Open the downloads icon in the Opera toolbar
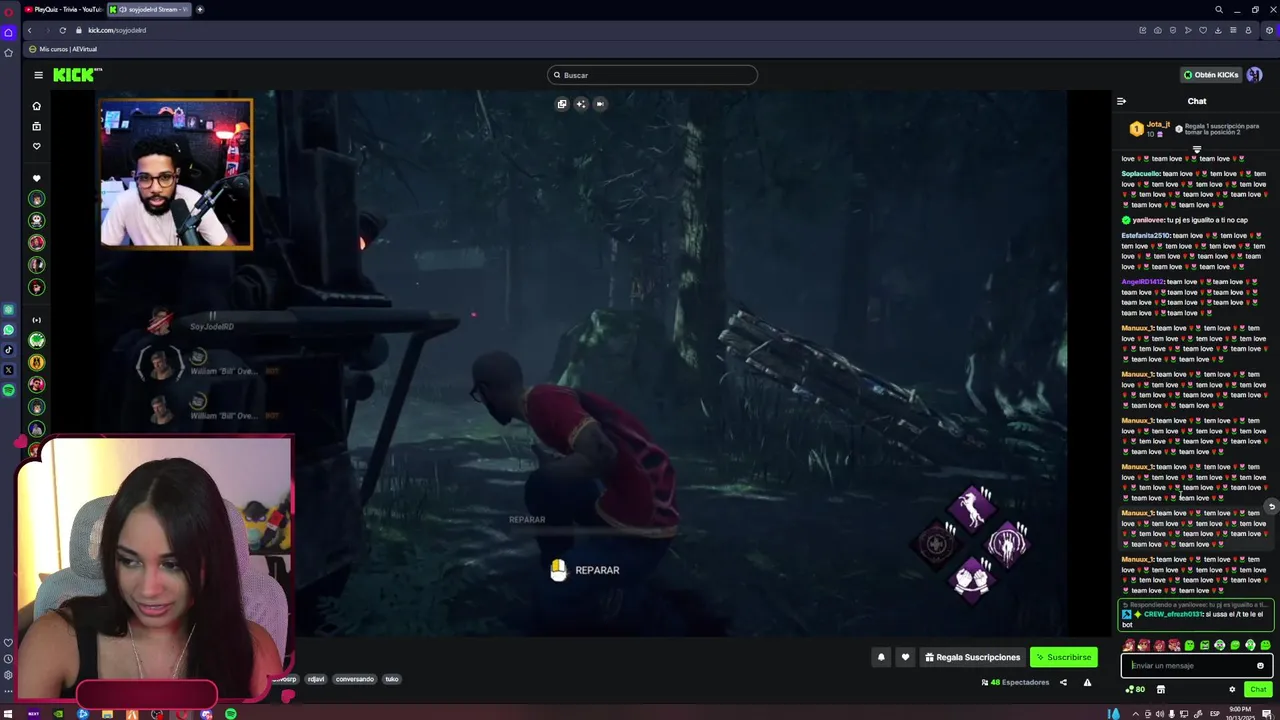 click(x=1218, y=30)
